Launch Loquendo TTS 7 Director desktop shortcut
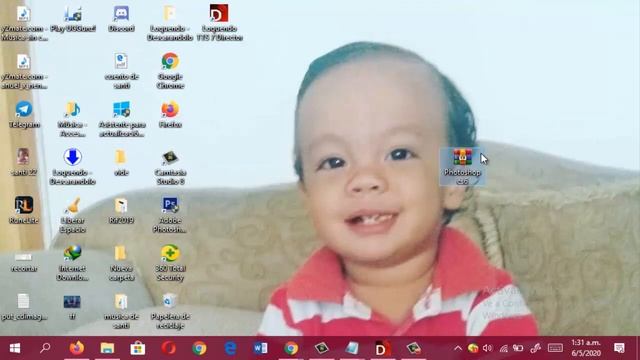This screenshot has height=360, width=640. (x=219, y=23)
